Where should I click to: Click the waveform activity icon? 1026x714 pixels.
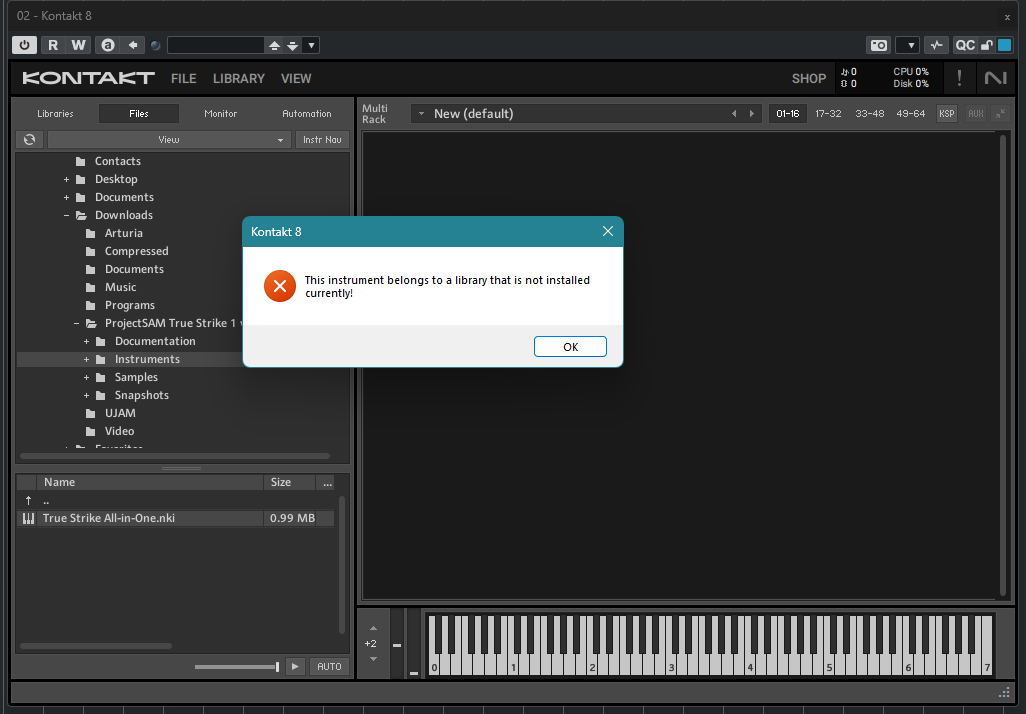point(936,45)
